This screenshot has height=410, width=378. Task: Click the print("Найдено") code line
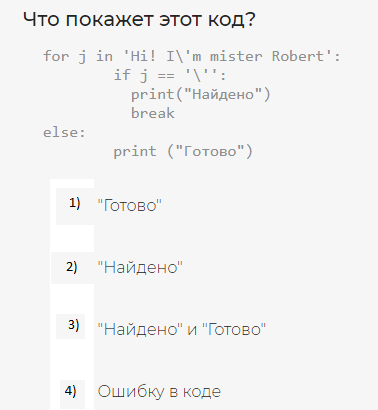(x=201, y=94)
